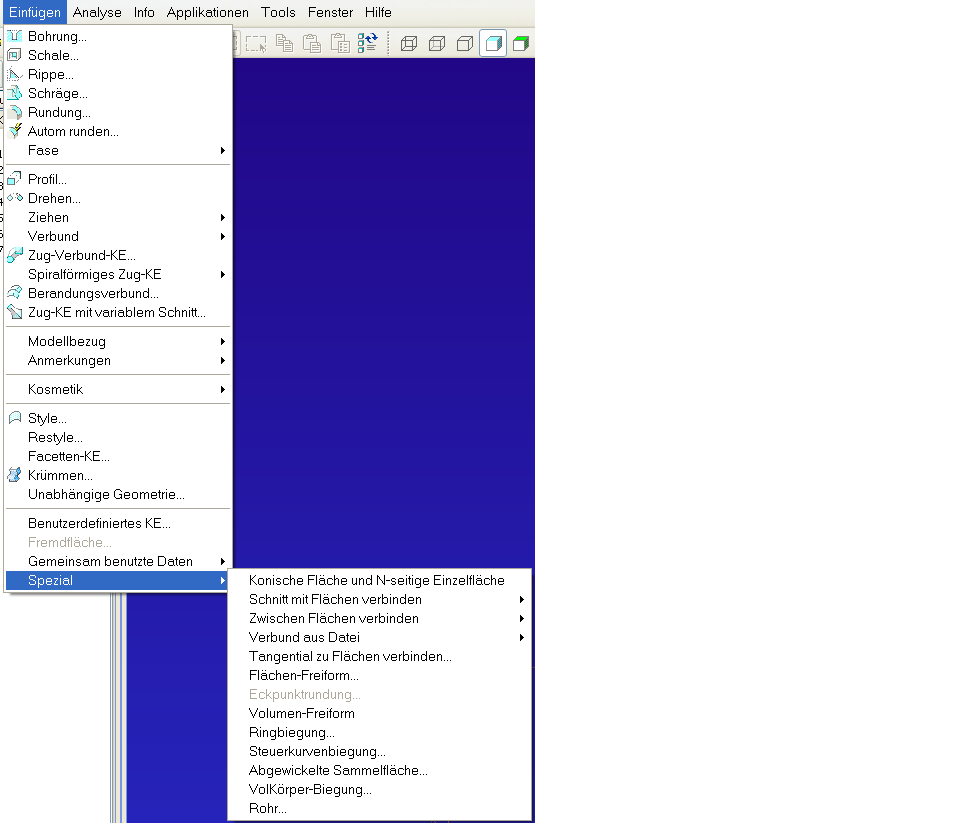The image size is (960, 823).
Task: Click the dashed selection box toolbar icon
Action: pyautogui.click(x=256, y=43)
